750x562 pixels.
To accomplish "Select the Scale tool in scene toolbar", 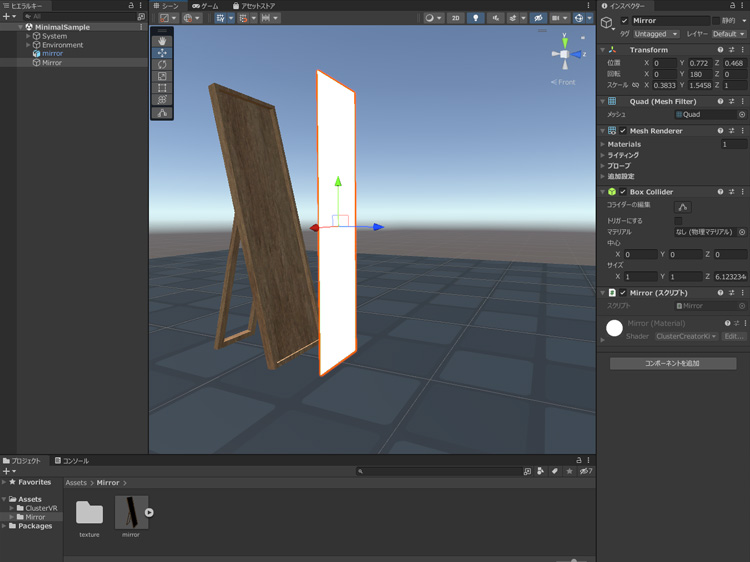I will pyautogui.click(x=162, y=77).
